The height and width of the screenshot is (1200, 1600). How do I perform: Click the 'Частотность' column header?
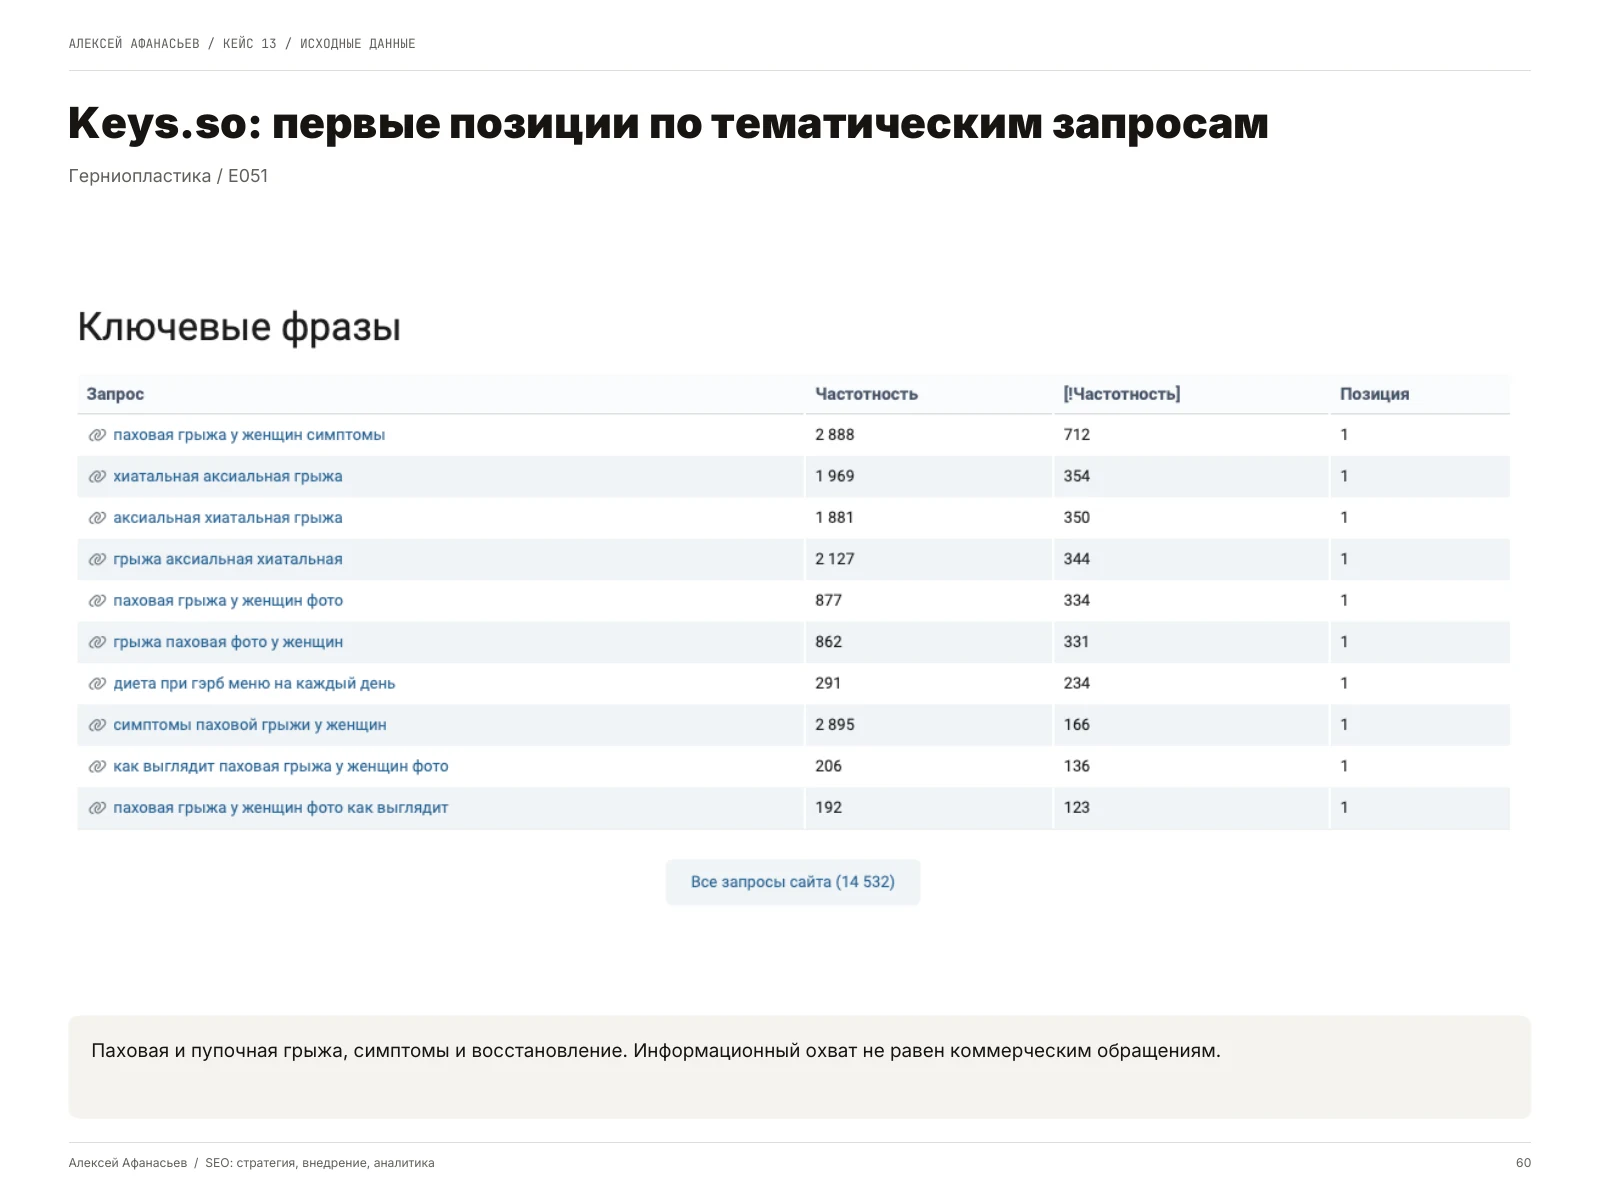tap(867, 394)
